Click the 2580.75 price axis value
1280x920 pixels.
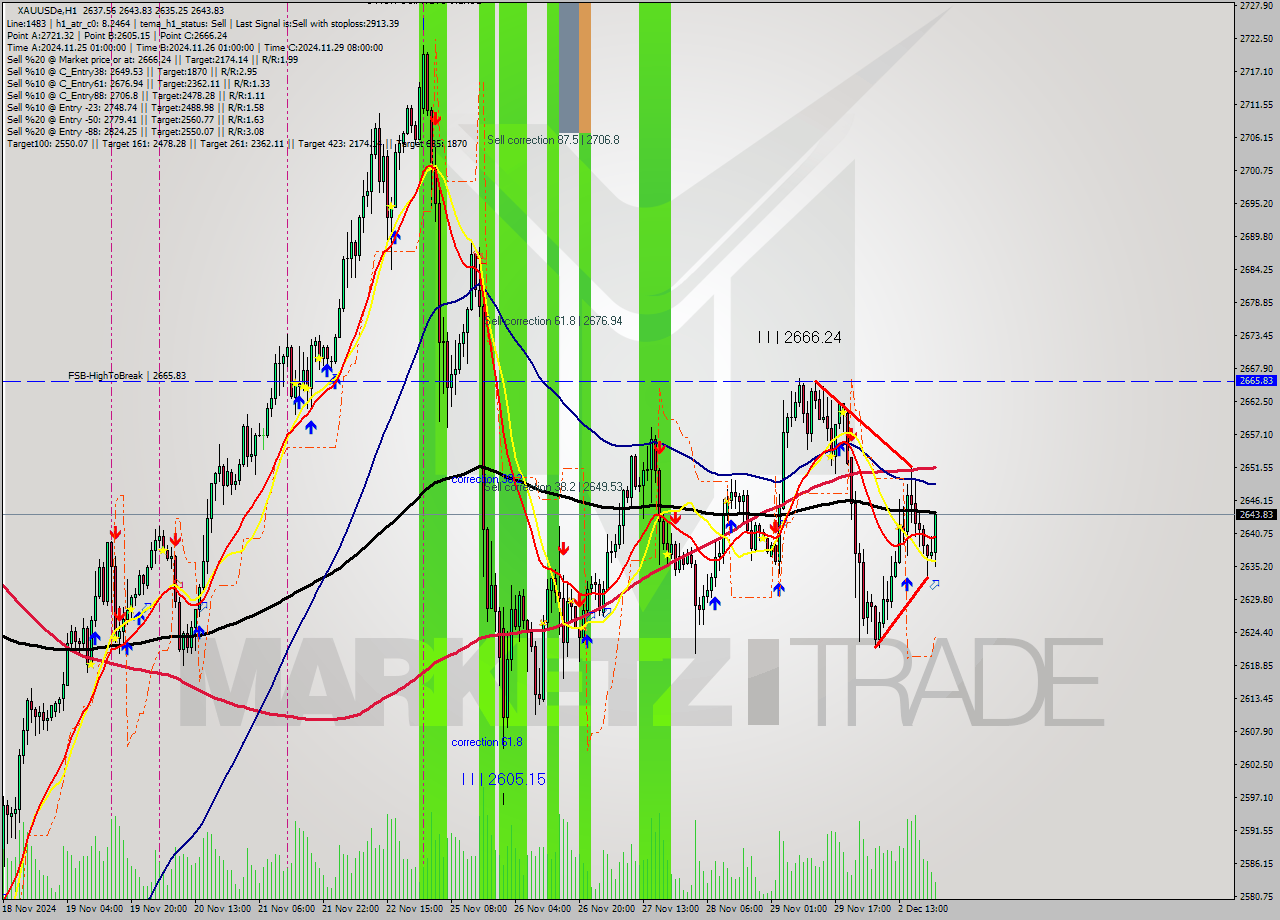[x=1256, y=896]
